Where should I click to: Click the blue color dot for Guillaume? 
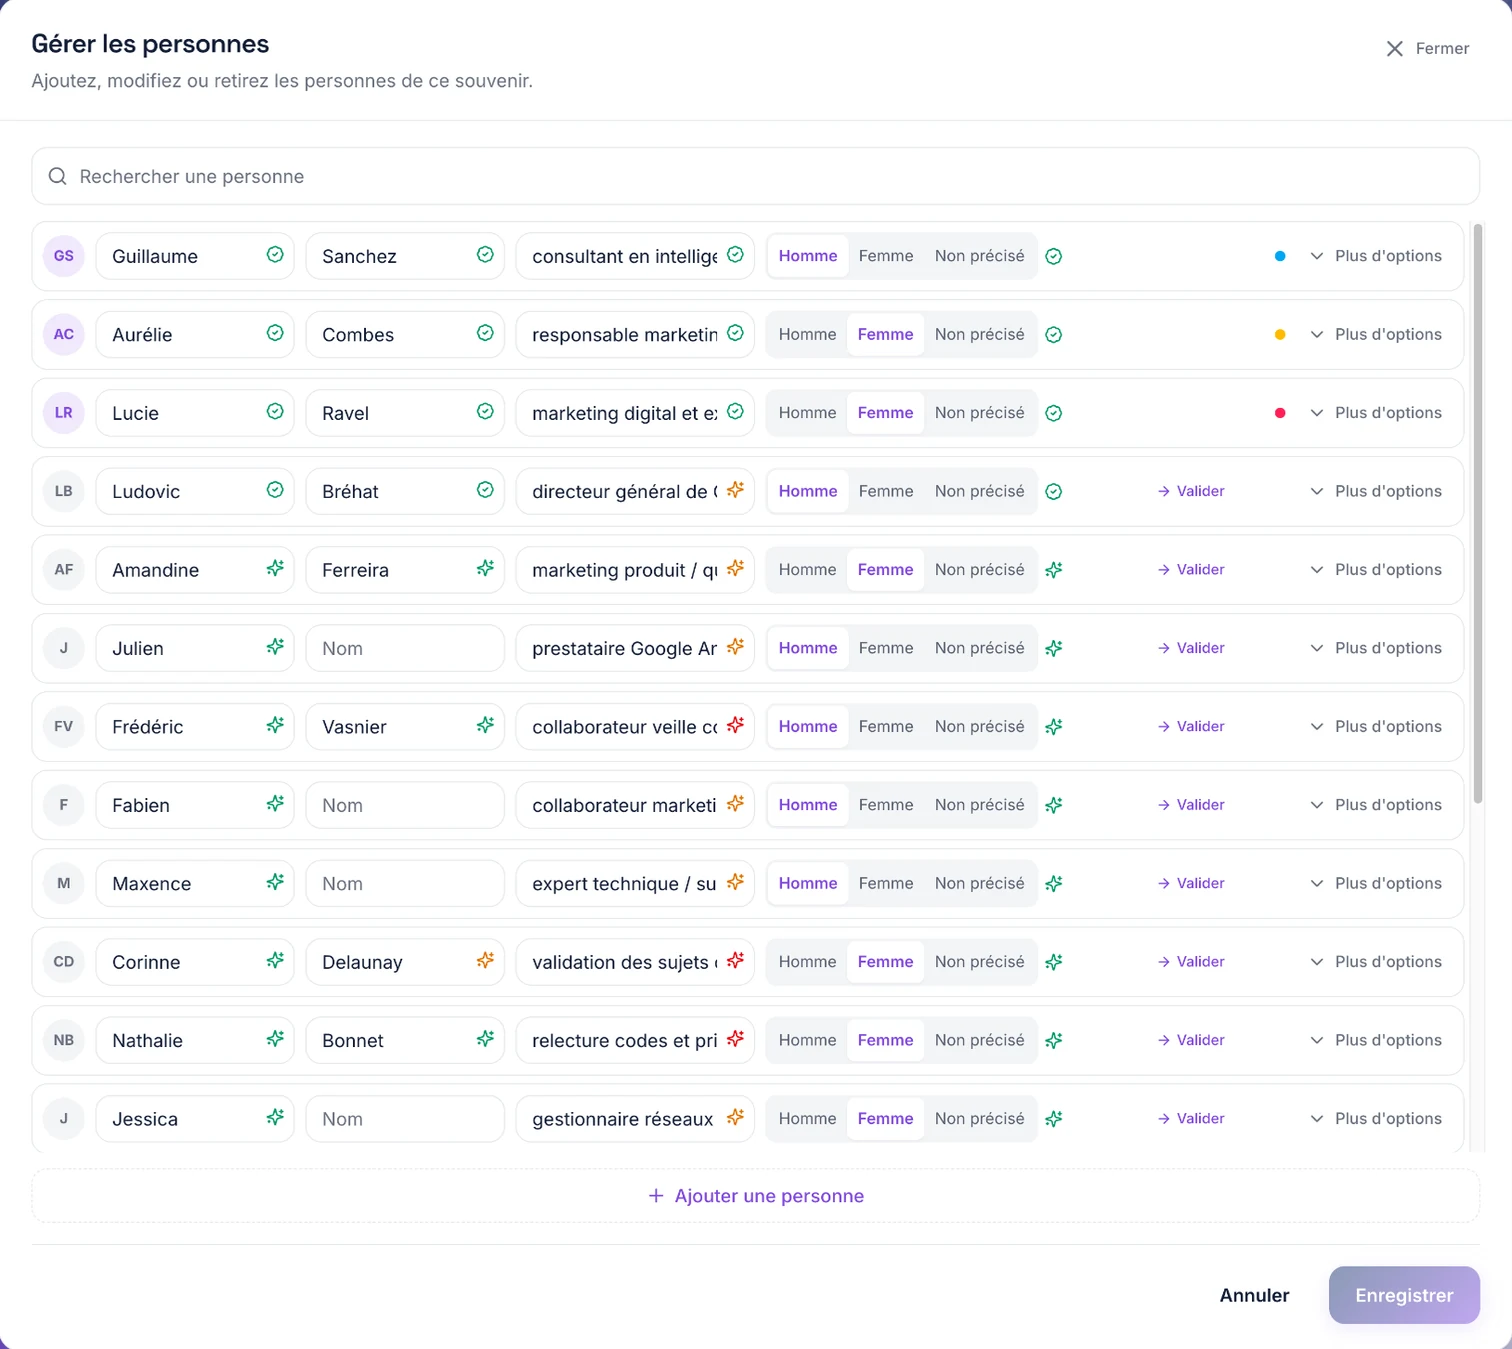click(x=1280, y=256)
